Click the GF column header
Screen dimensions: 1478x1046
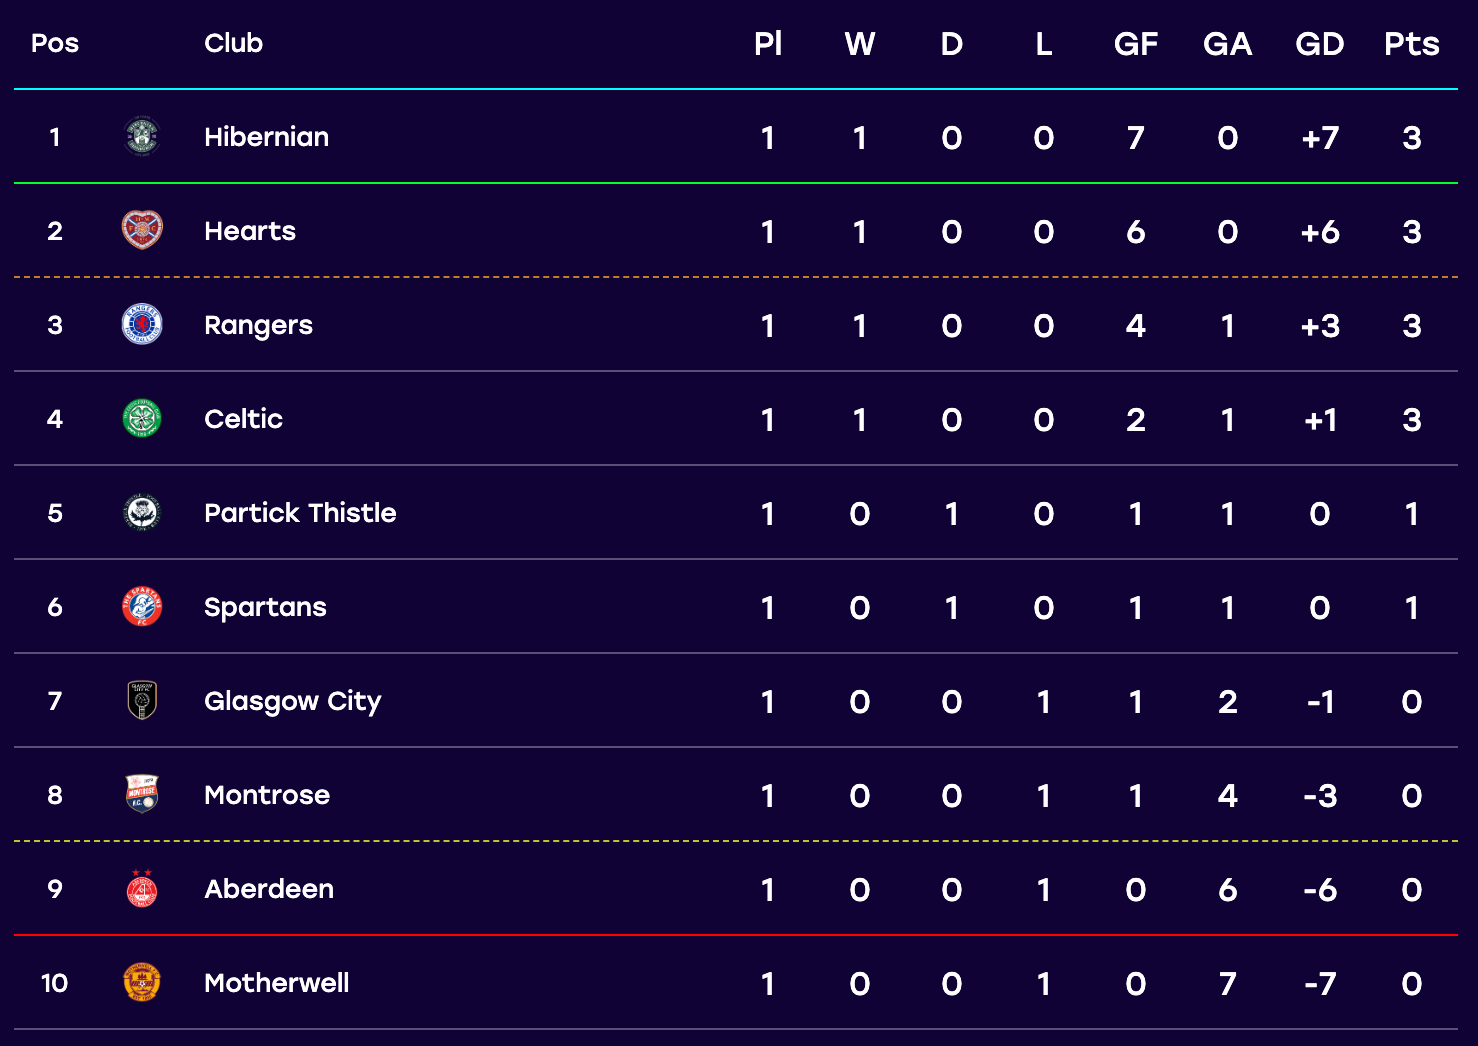pos(1136,44)
